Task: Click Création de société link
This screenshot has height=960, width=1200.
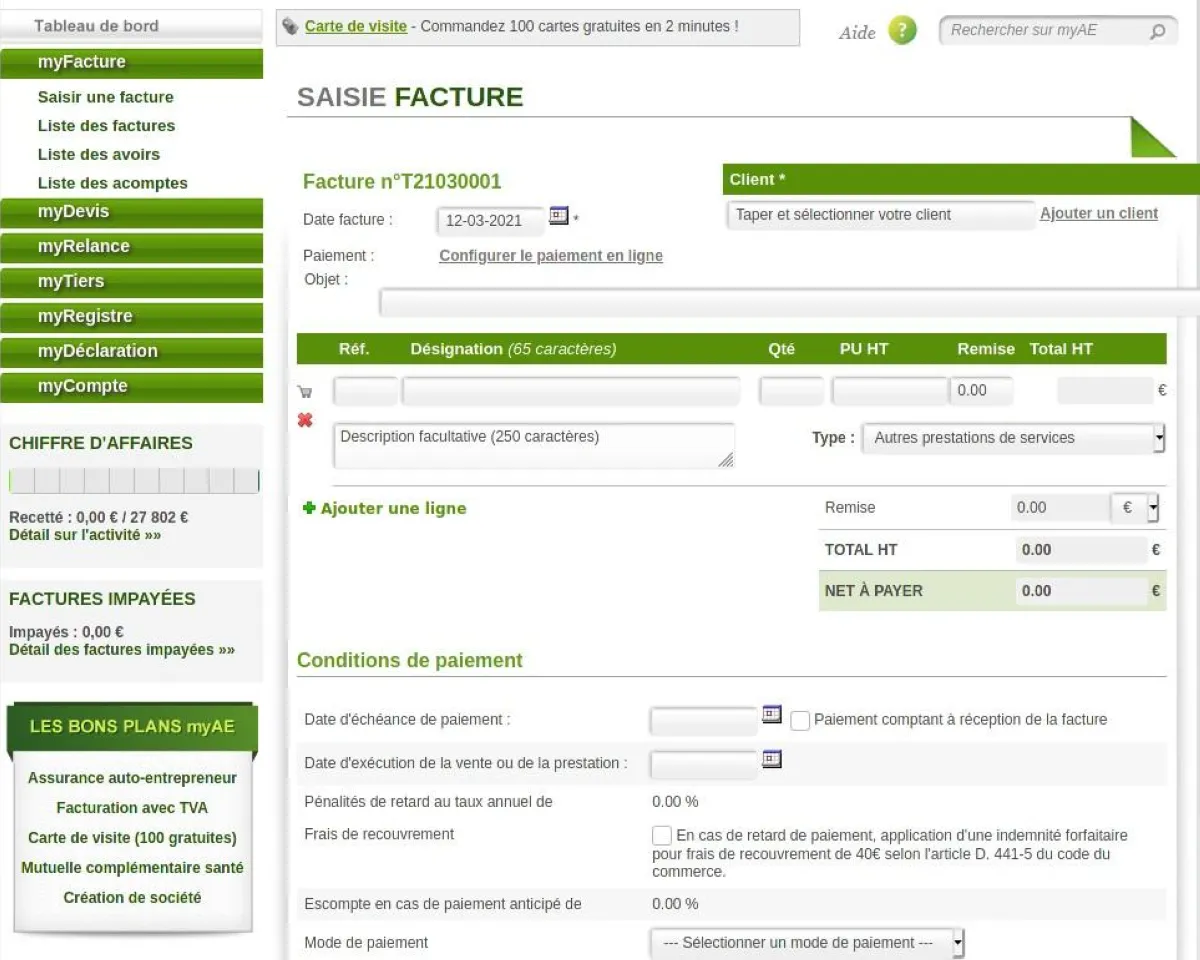Action: (132, 898)
